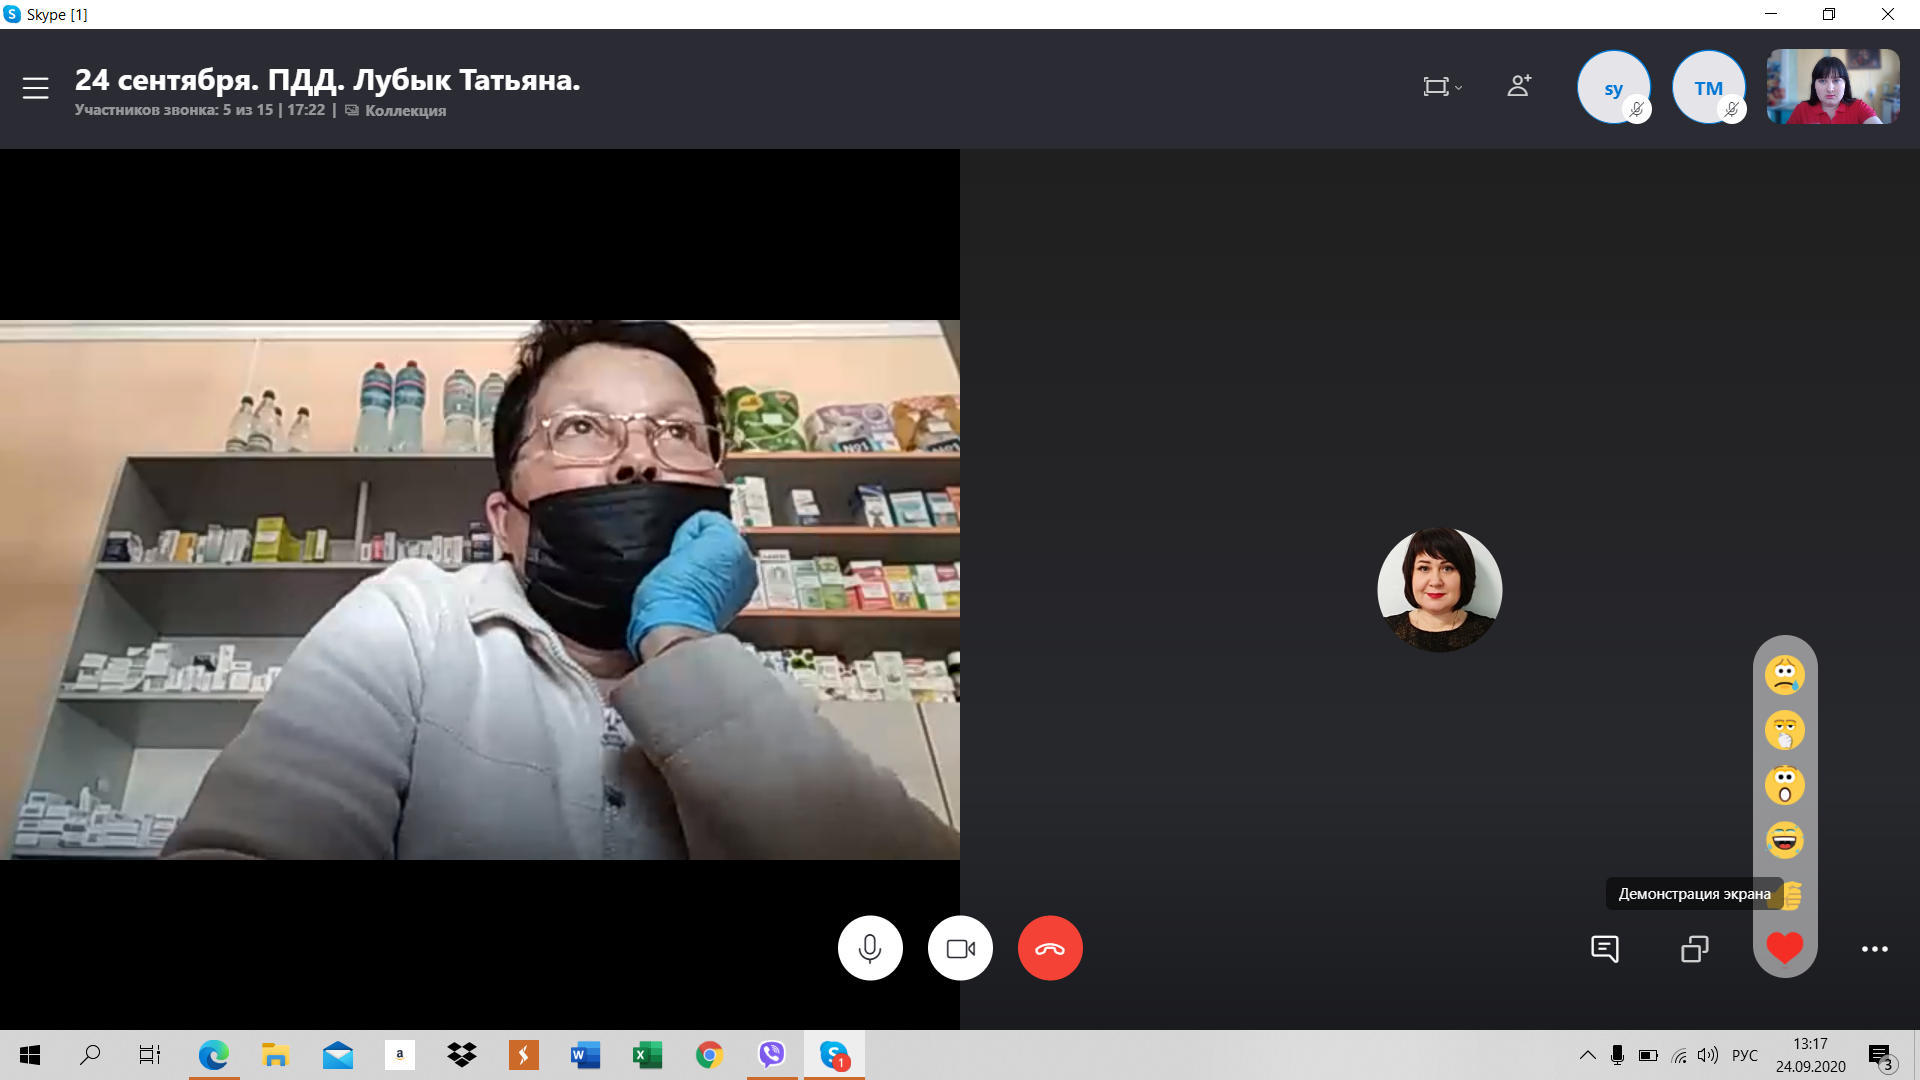Show hidden system tray icons
This screenshot has height=1080, width=1920.
(x=1587, y=1055)
